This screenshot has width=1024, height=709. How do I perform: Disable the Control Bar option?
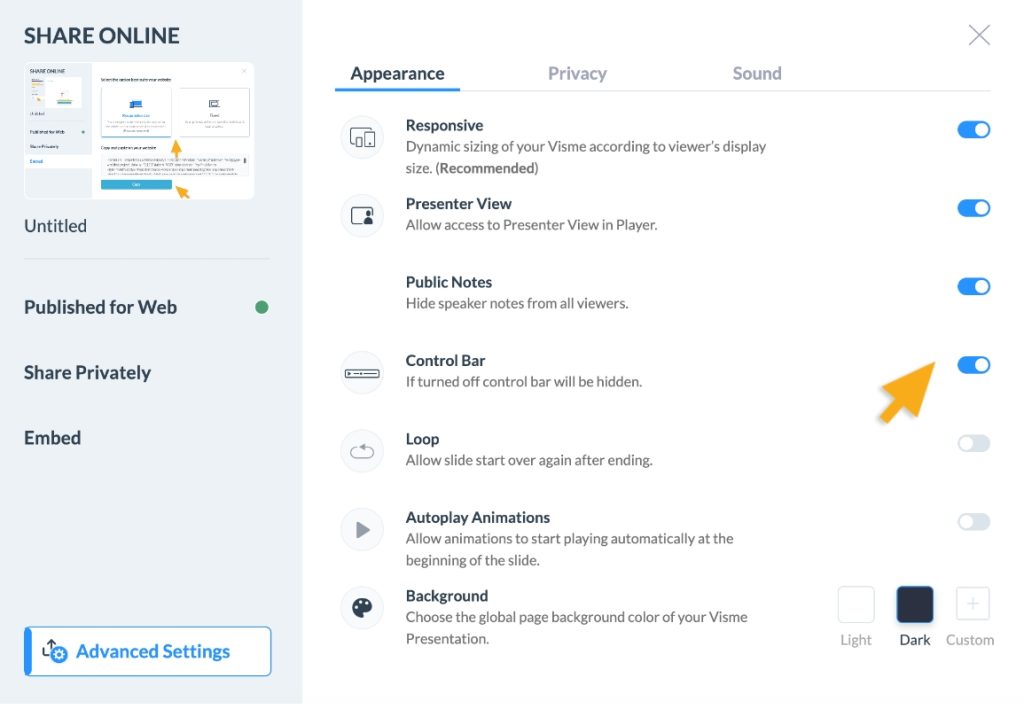[973, 364]
